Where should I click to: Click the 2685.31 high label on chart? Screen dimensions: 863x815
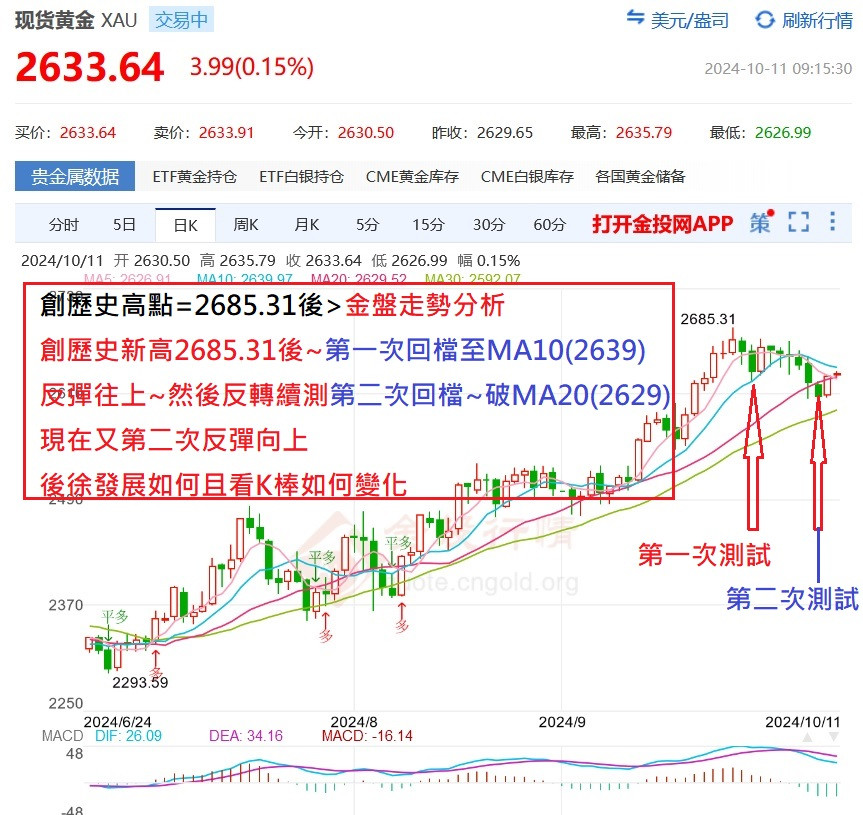pyautogui.click(x=708, y=319)
